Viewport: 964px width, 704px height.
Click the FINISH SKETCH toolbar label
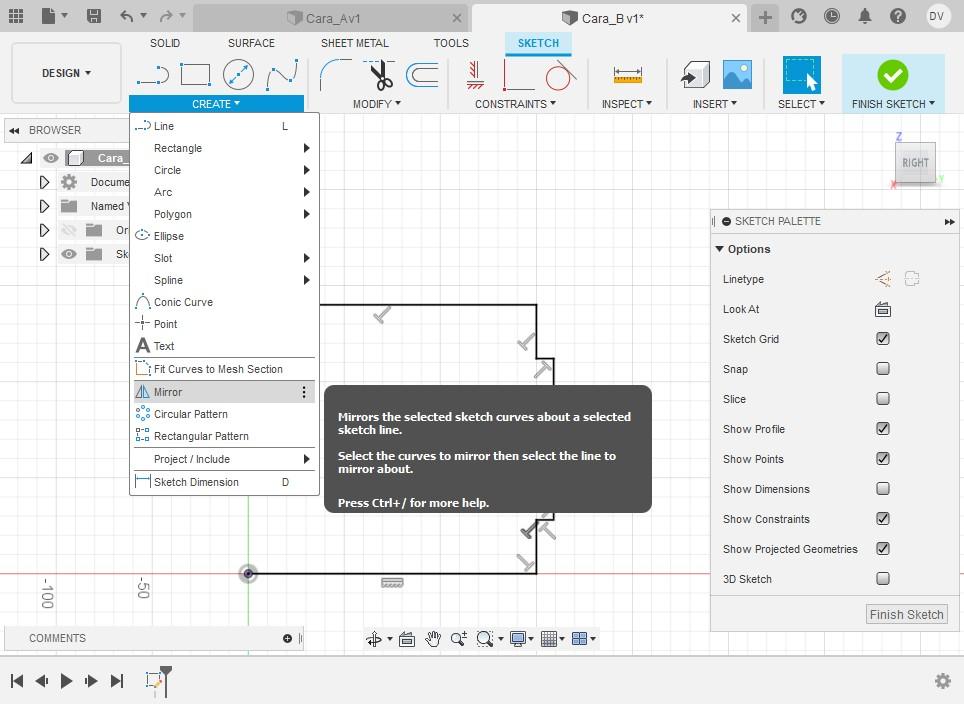coord(893,104)
